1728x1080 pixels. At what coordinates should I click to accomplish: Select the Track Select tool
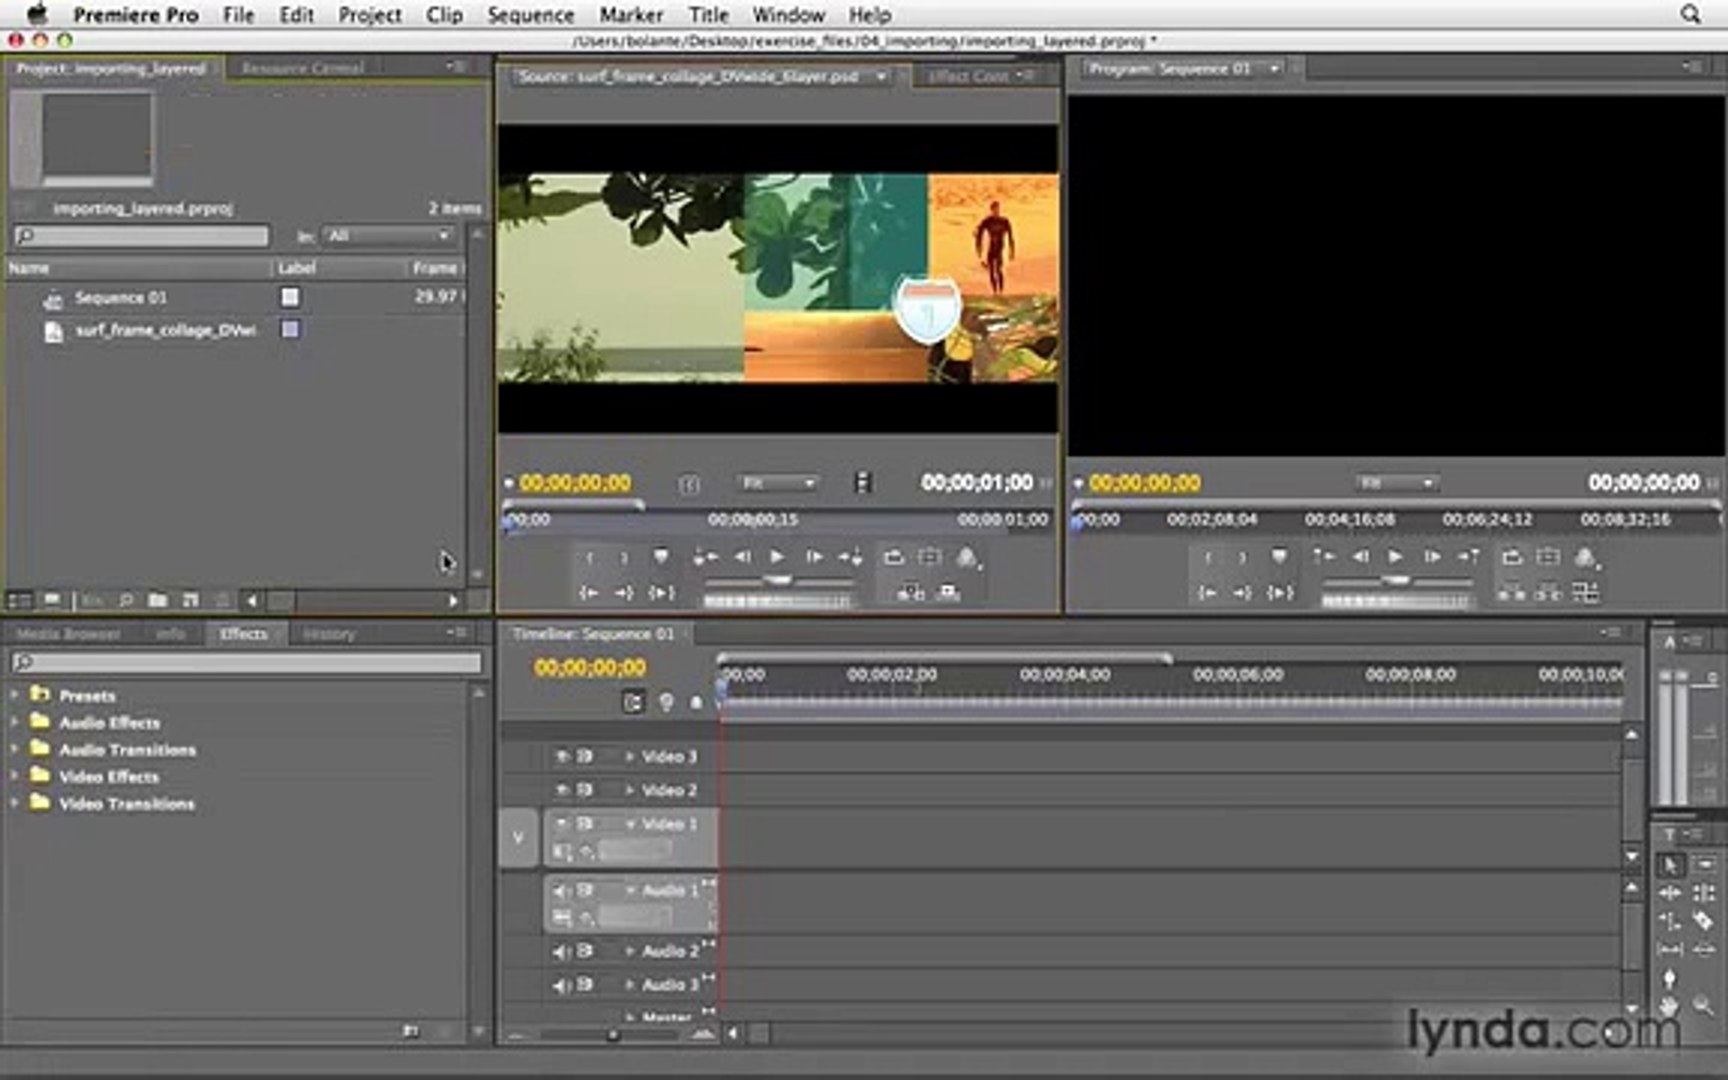coord(1705,864)
